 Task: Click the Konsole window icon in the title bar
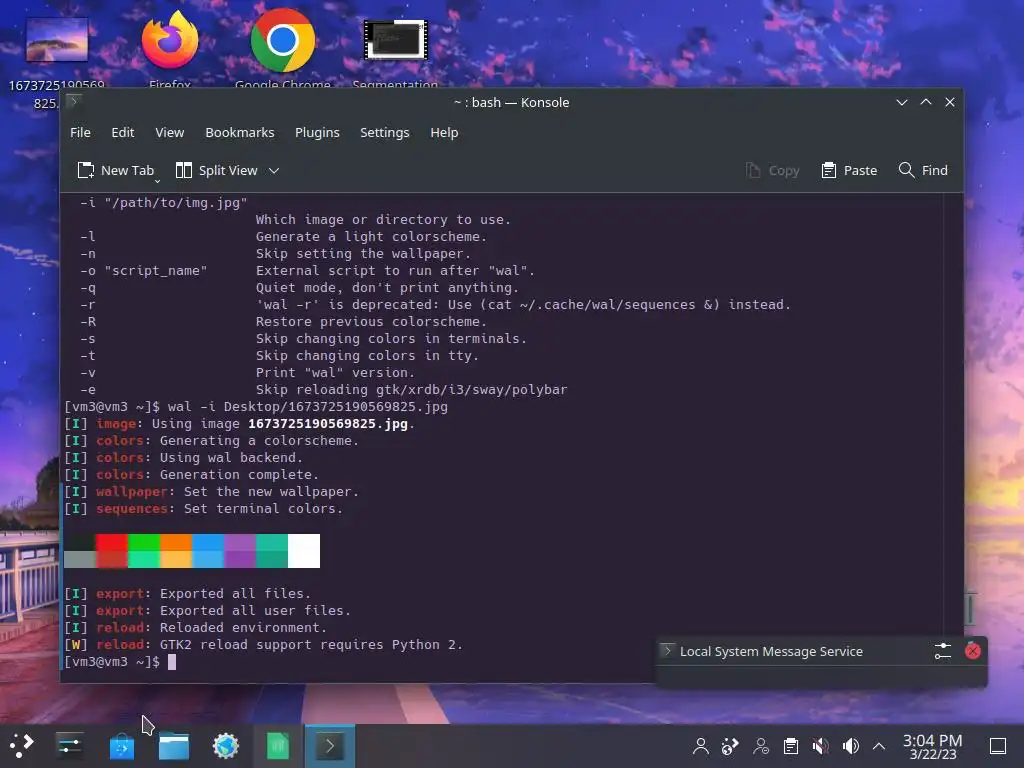(74, 101)
